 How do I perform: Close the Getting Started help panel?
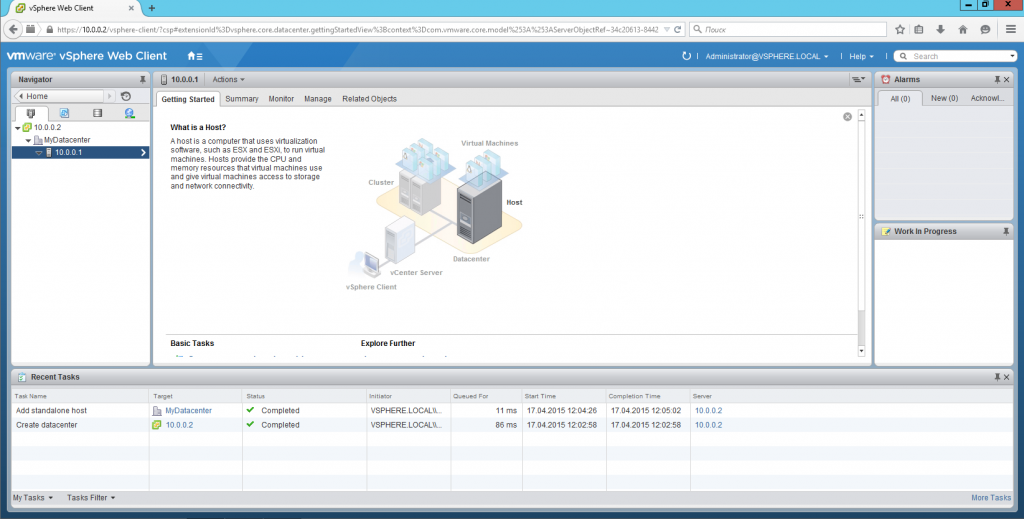pyautogui.click(x=847, y=117)
